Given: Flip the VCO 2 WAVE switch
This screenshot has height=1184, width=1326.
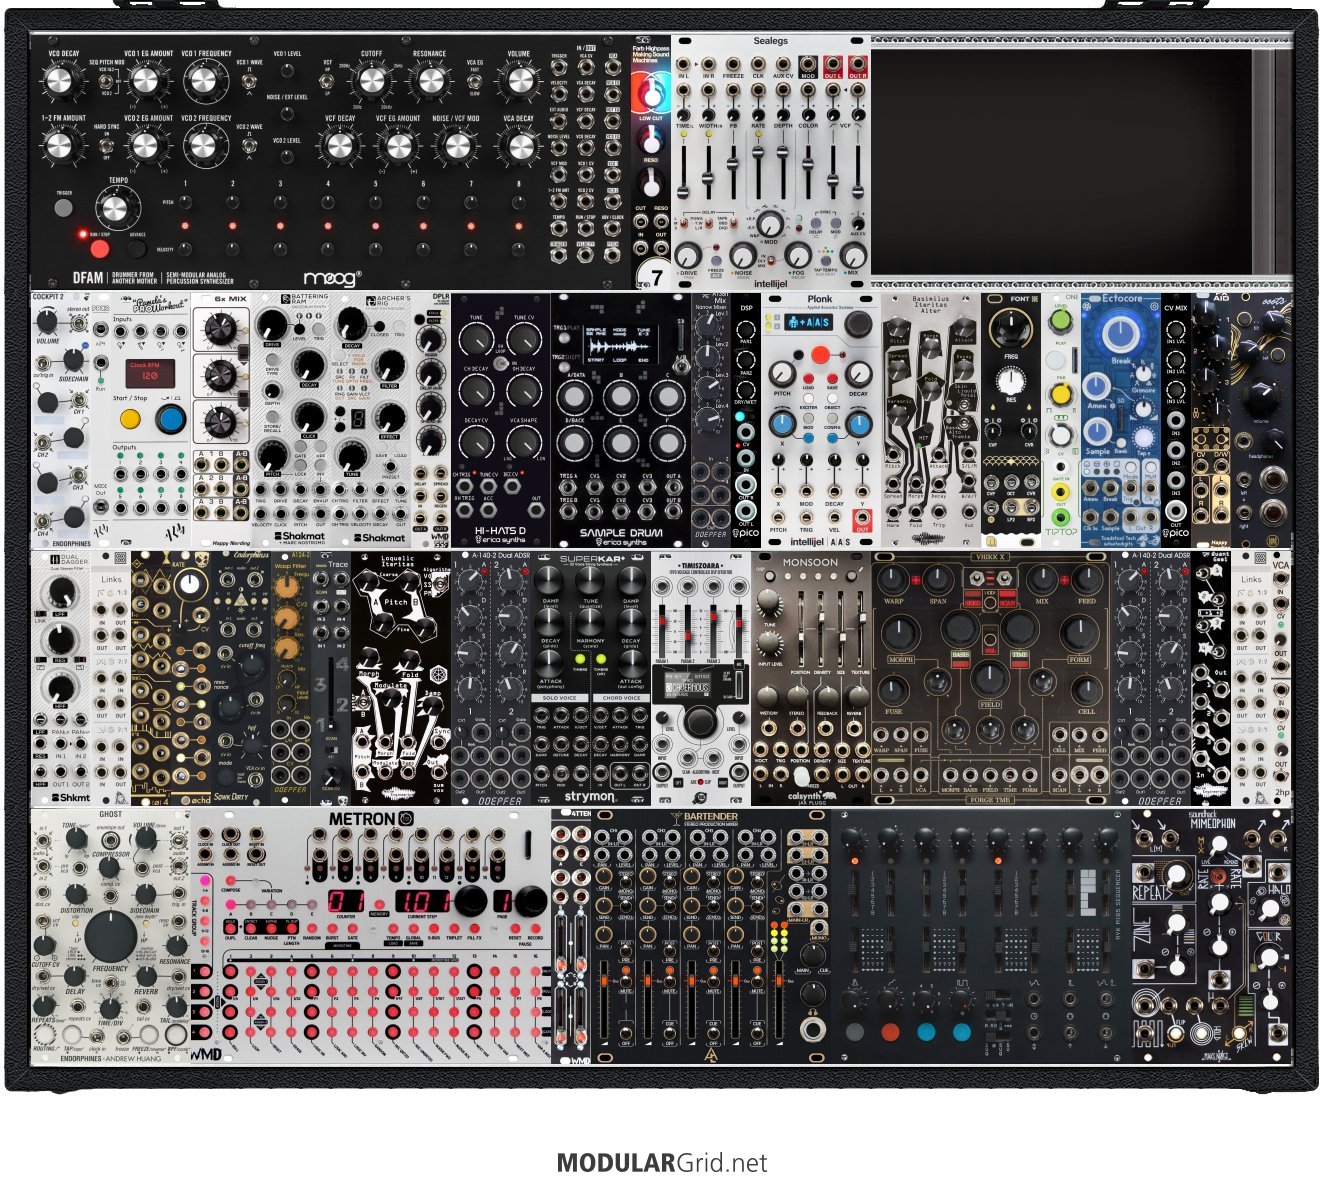Looking at the screenshot, I should [x=249, y=145].
